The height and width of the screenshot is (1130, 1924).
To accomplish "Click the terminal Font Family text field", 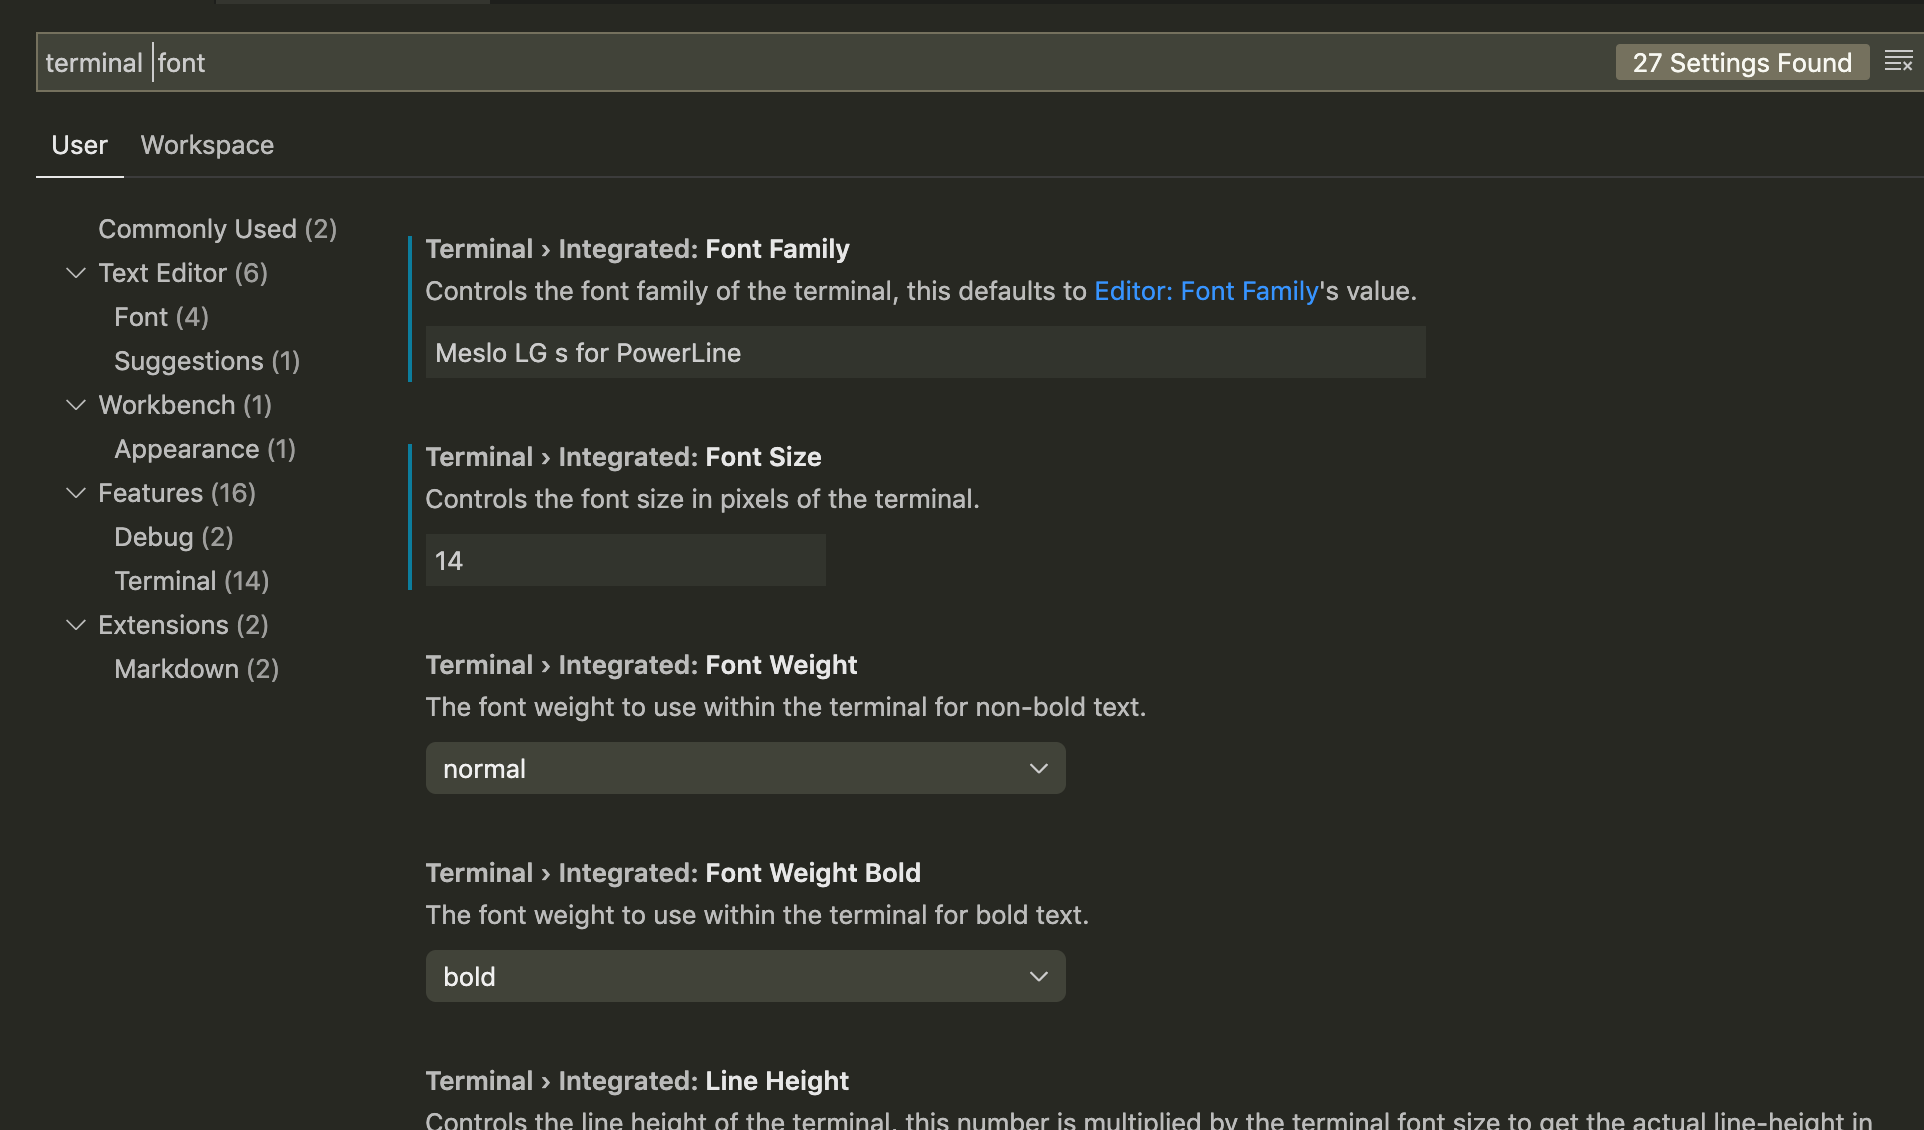I will [x=925, y=352].
